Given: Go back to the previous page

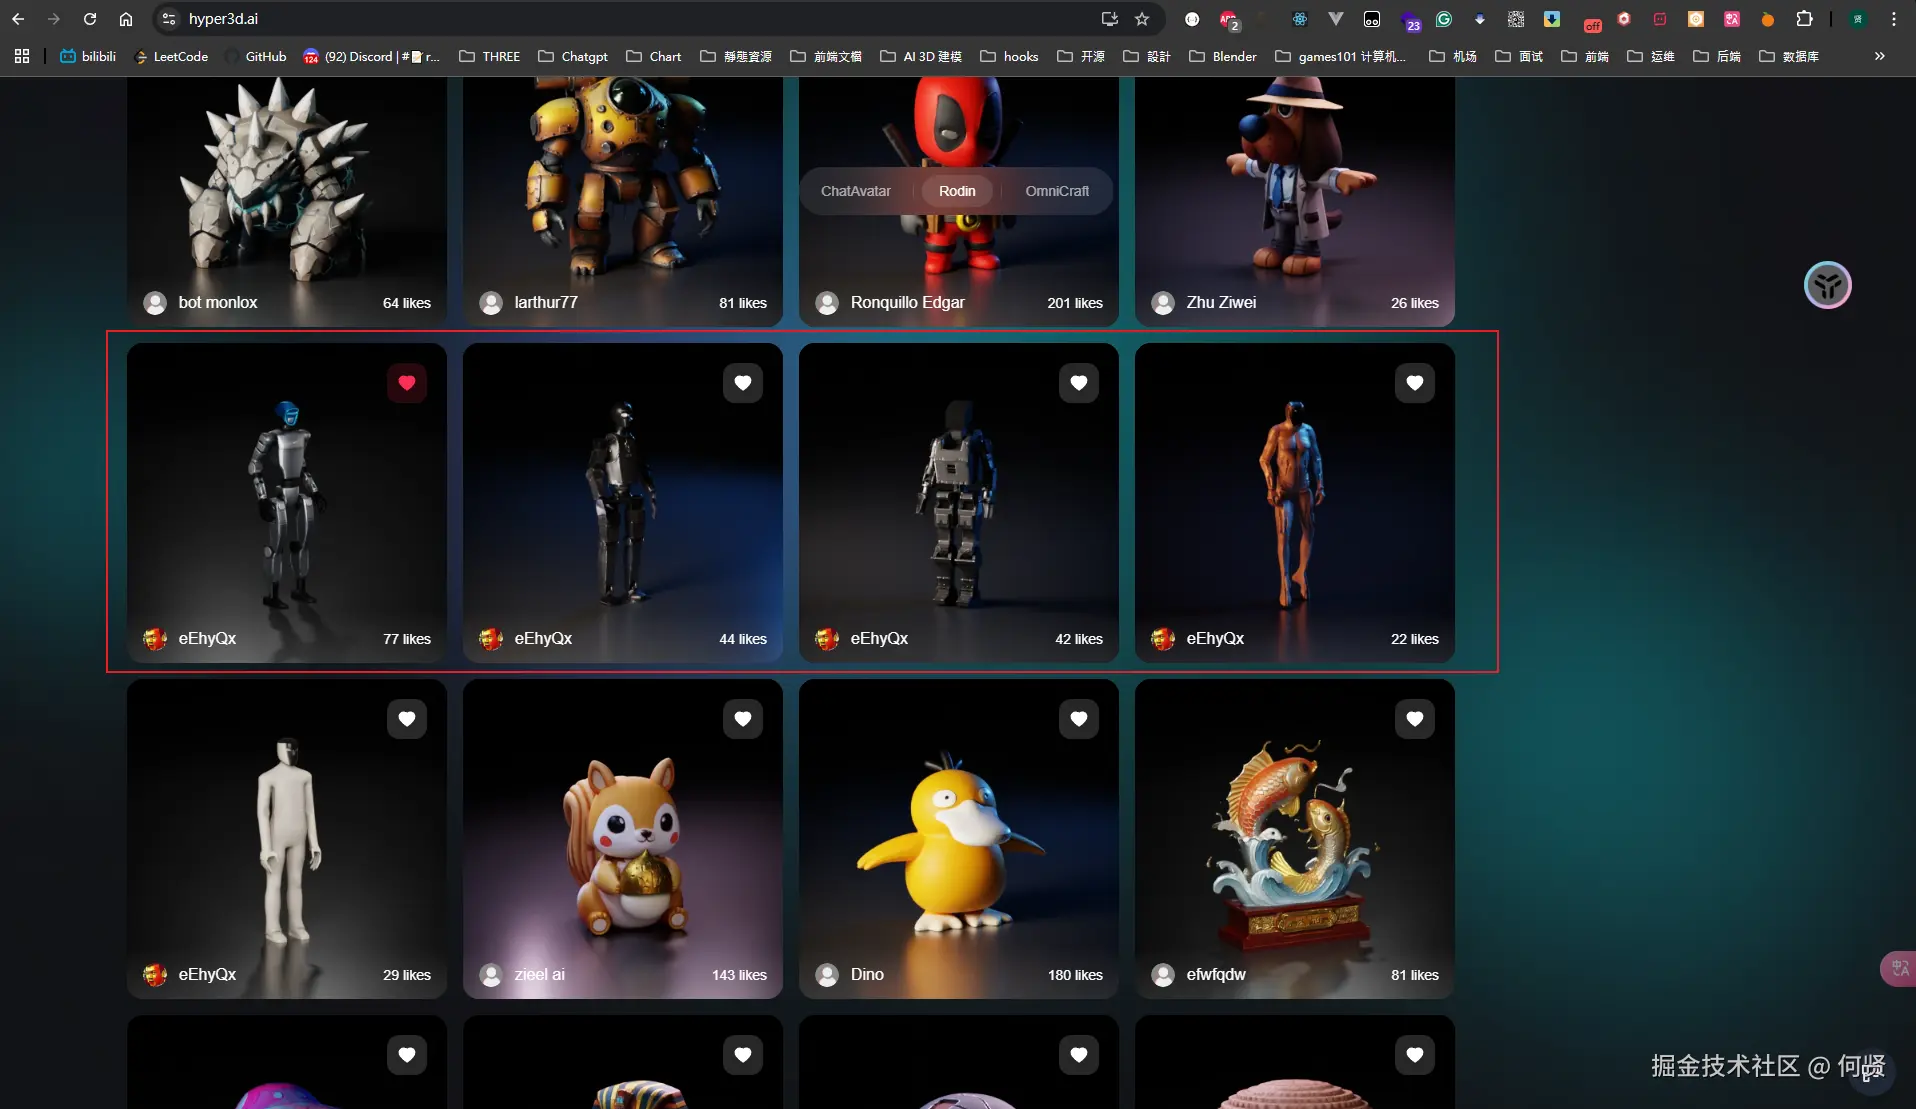Looking at the screenshot, I should 18,19.
